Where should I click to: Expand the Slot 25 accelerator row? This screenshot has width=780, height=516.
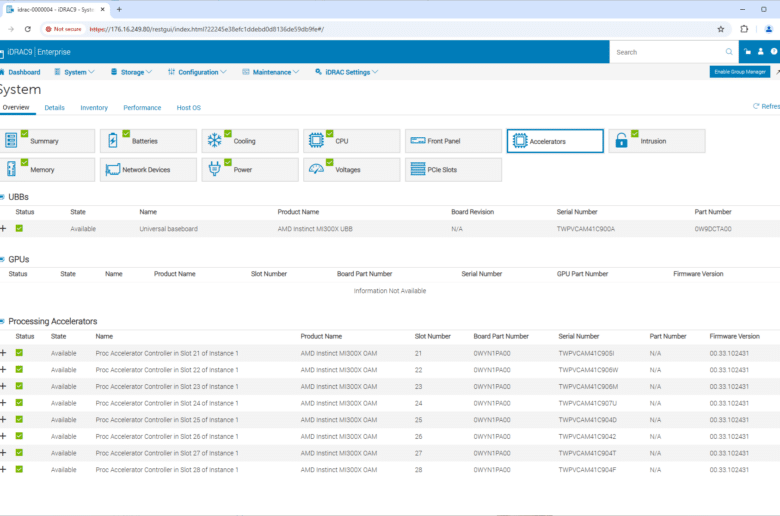[x=3, y=419]
